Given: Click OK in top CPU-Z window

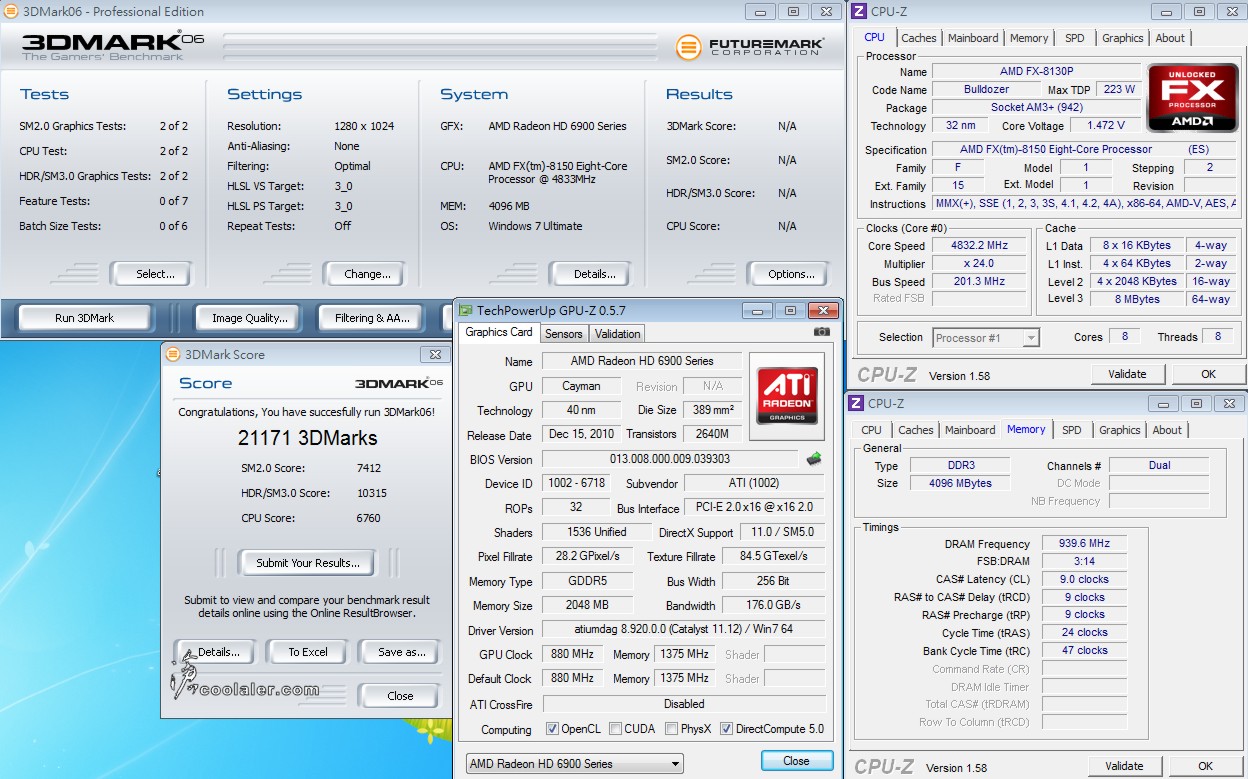Looking at the screenshot, I should (x=1208, y=374).
